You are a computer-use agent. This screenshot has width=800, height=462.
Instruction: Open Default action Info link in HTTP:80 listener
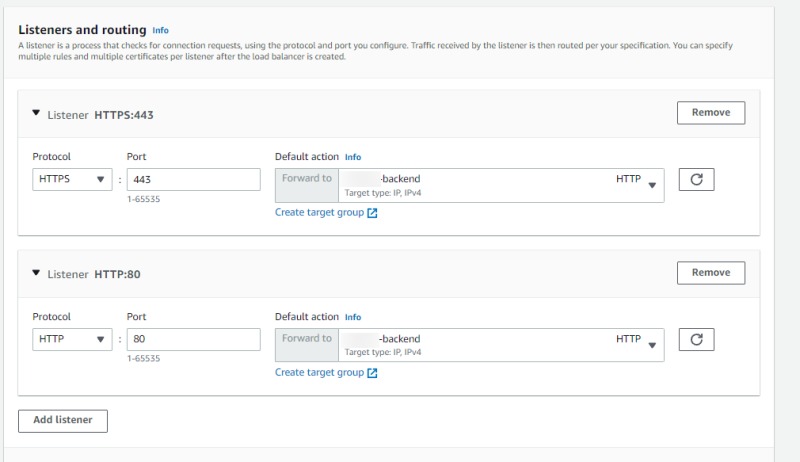[x=353, y=317]
